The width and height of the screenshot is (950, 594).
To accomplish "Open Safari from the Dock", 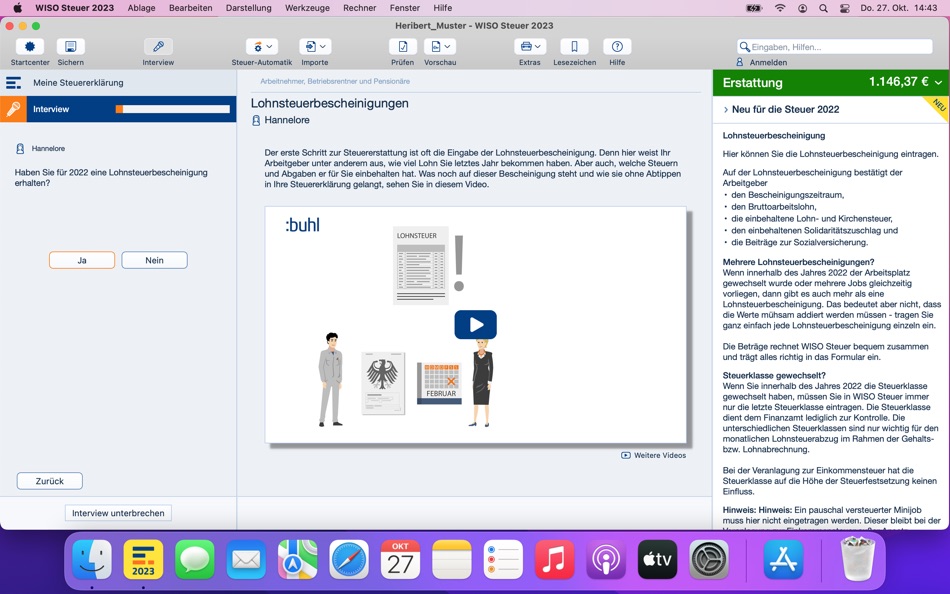I will click(x=349, y=559).
